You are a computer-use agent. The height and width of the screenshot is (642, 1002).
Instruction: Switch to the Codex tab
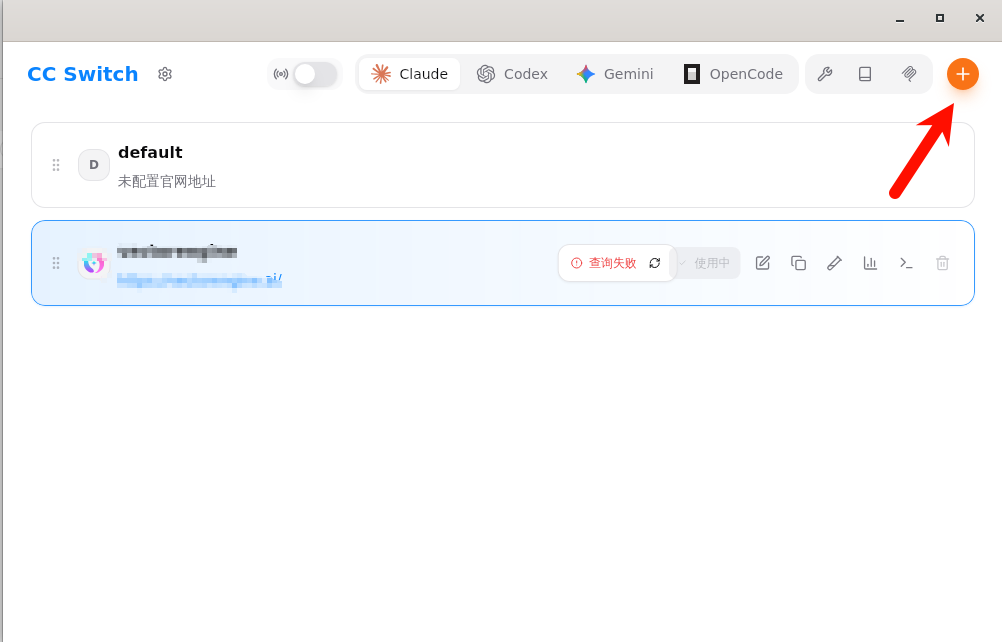(512, 74)
